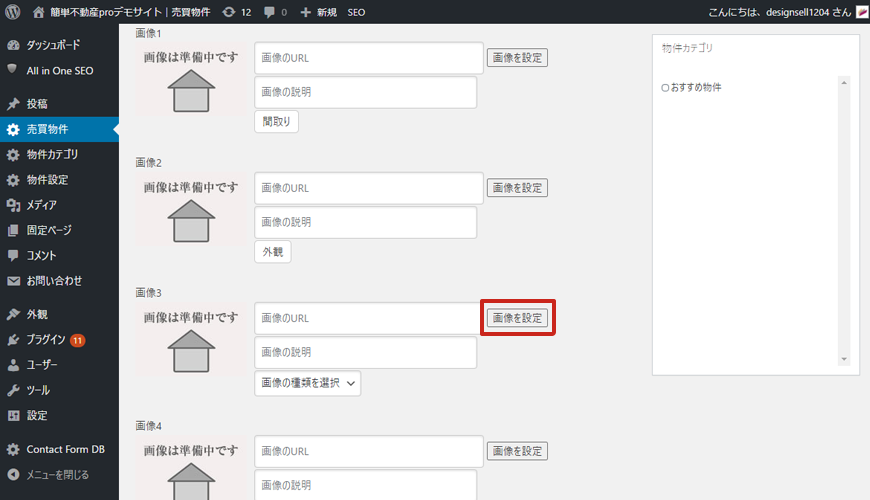Click 画像を設定 button for image 1

[517, 58]
